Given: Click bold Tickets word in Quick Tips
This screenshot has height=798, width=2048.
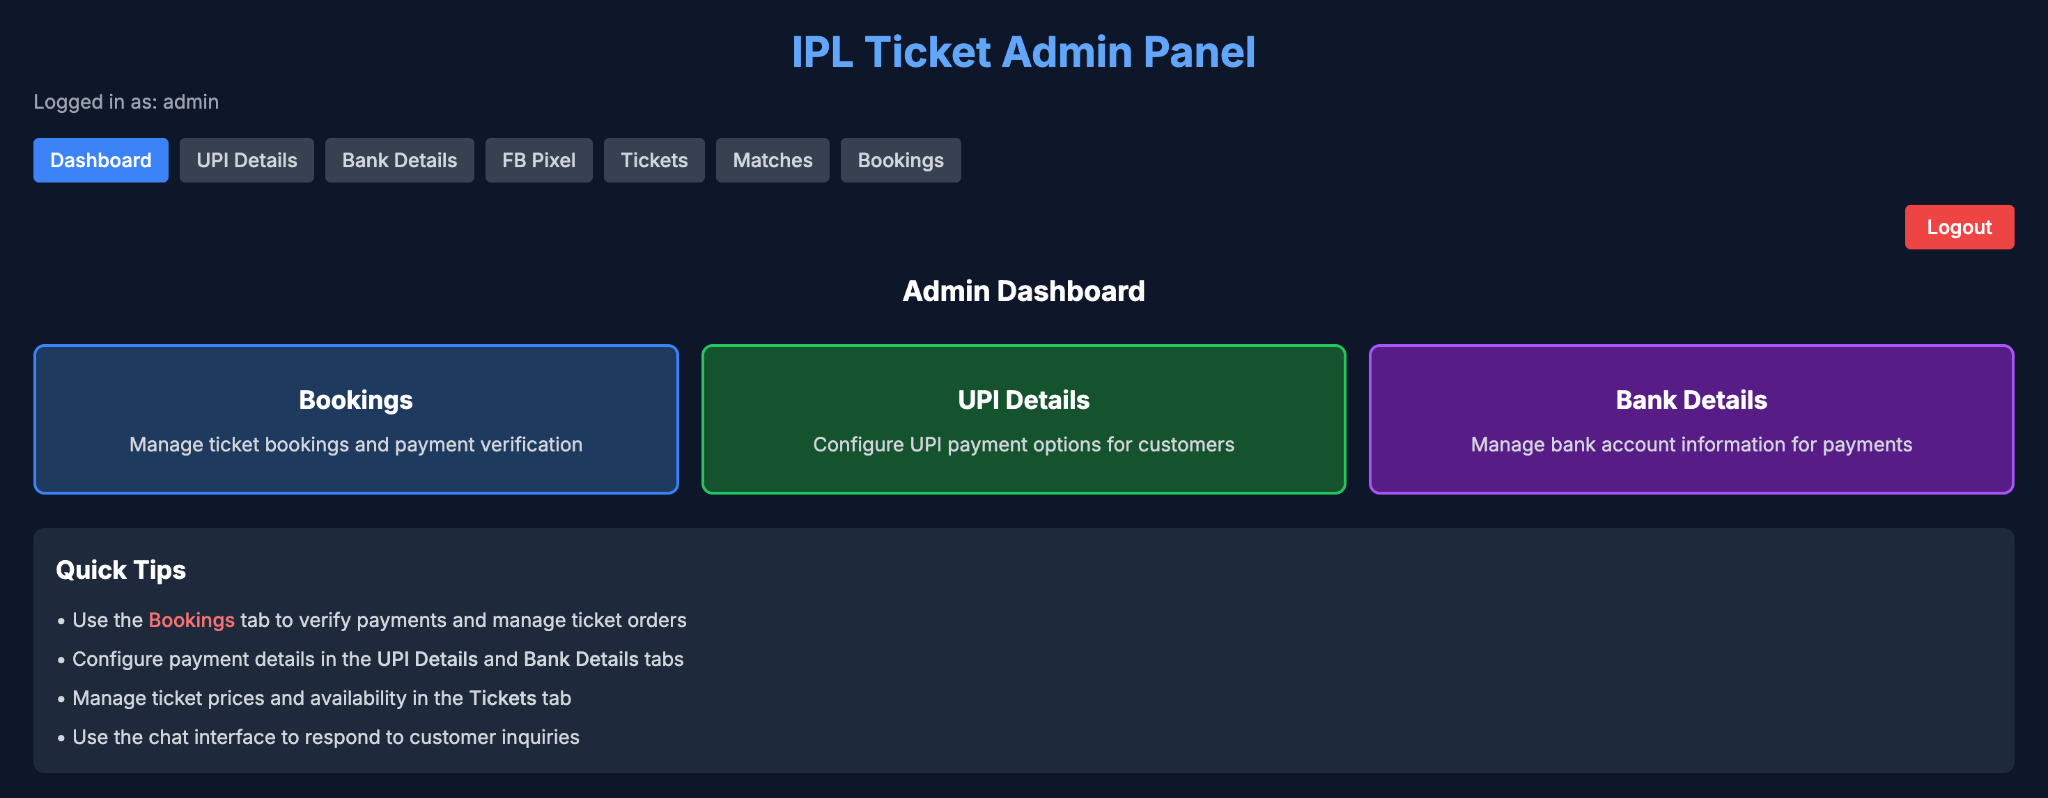Looking at the screenshot, I should tap(503, 698).
